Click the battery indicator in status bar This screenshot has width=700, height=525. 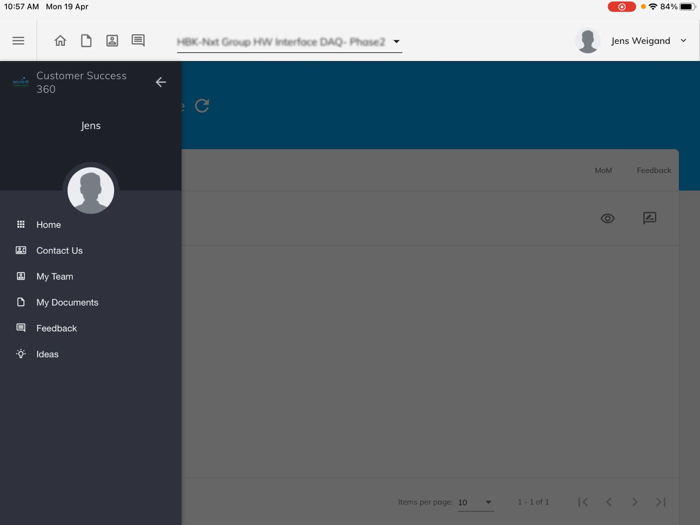pos(688,7)
